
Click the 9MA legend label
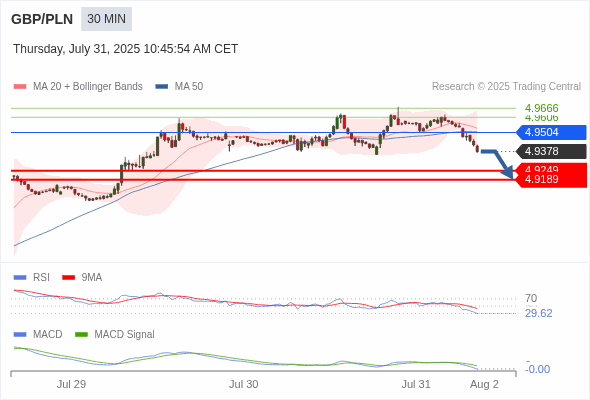click(92, 278)
